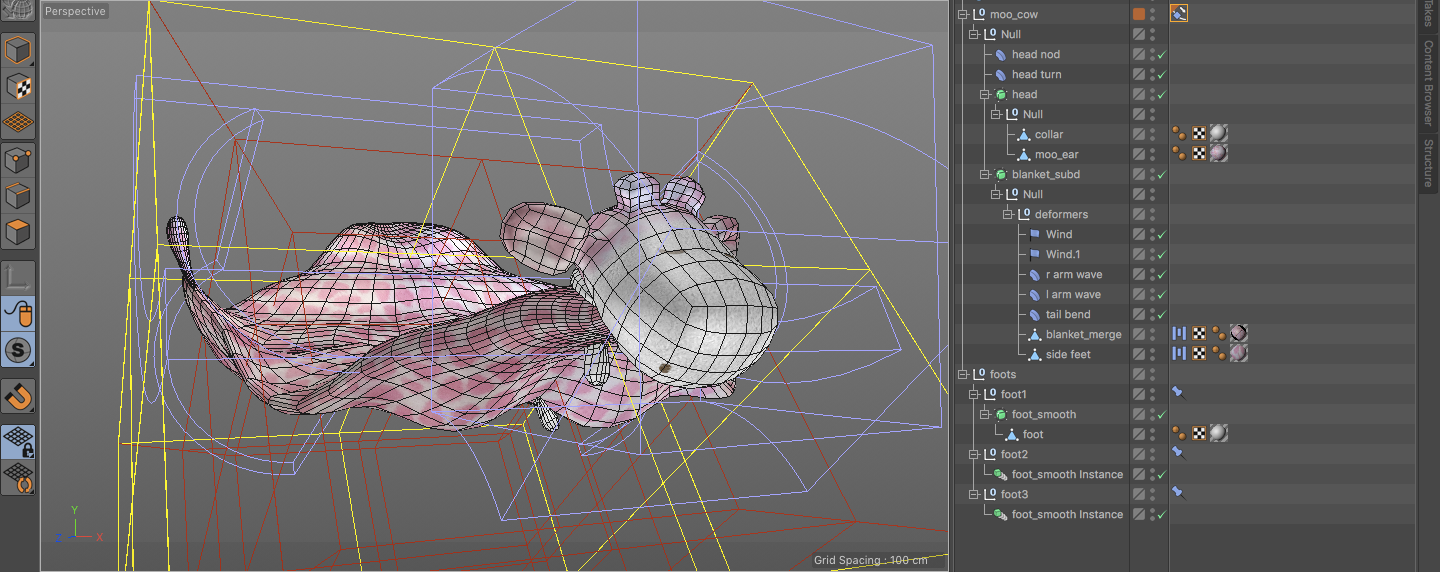Enable Snap magnet icon

[x=19, y=396]
